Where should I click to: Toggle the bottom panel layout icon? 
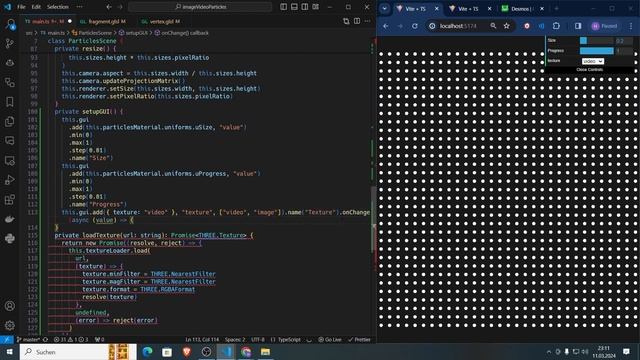294,7
